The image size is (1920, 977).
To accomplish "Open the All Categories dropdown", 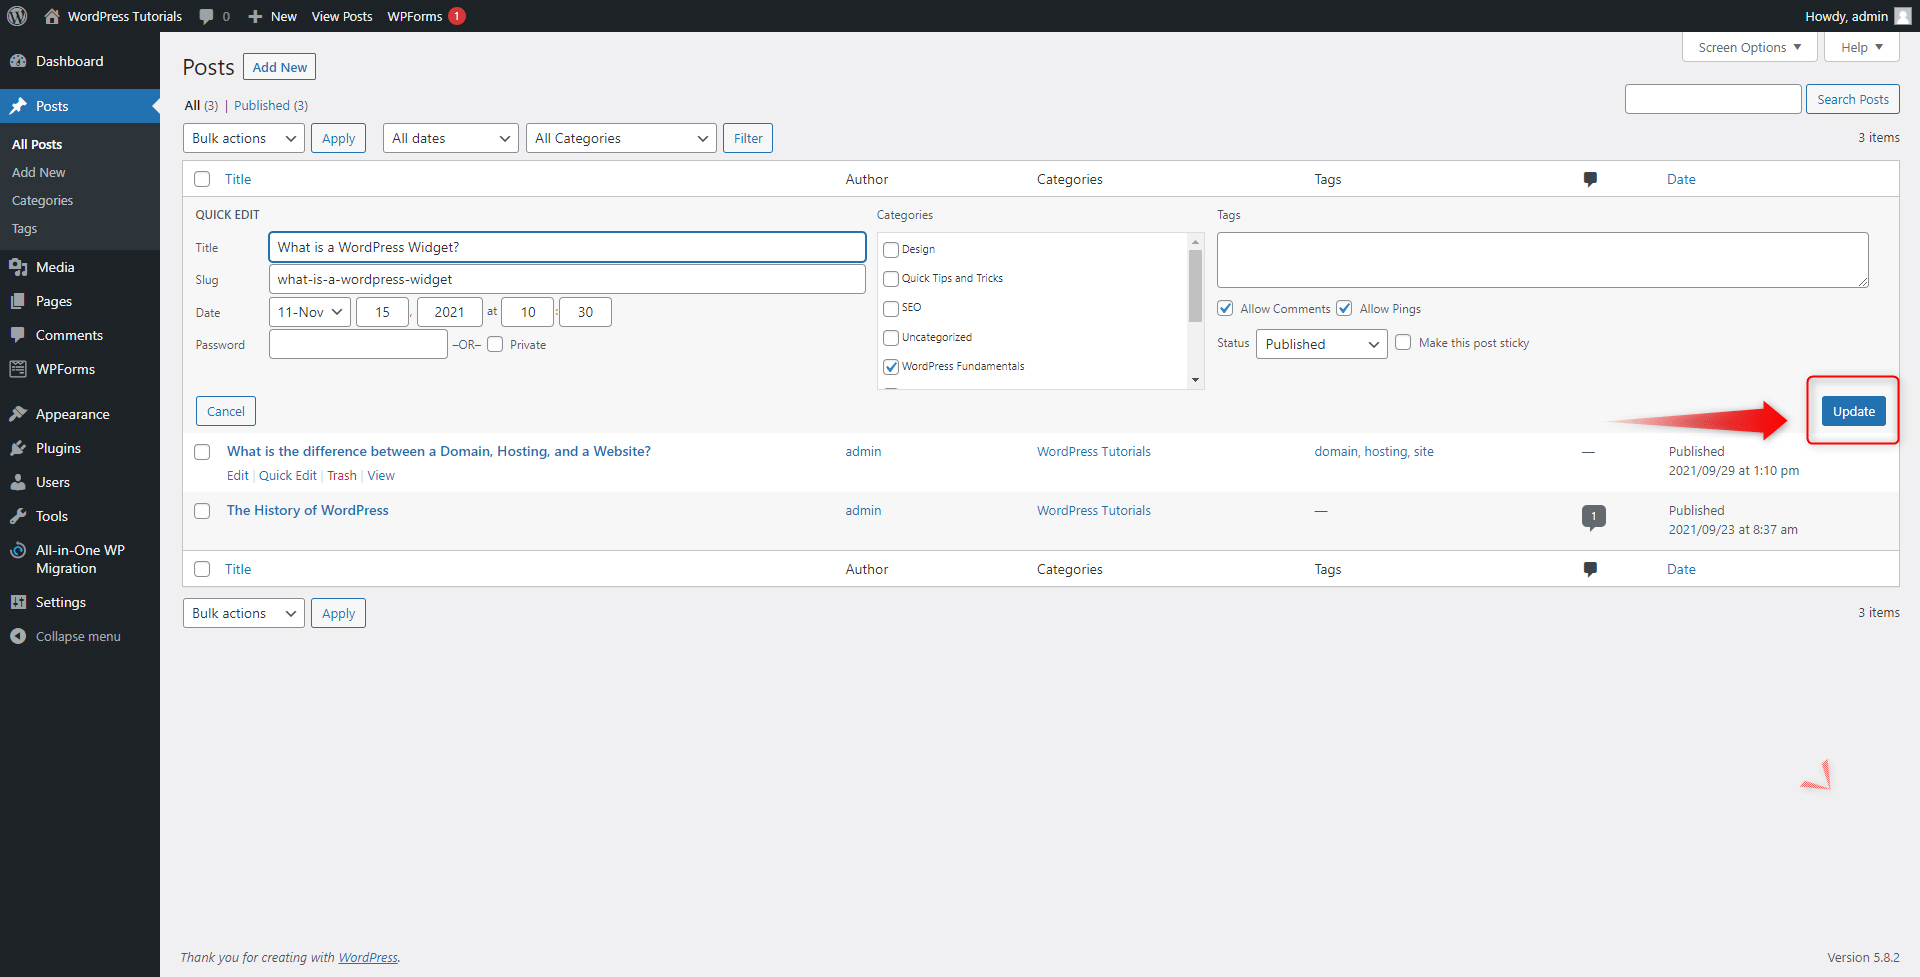I will pos(621,138).
